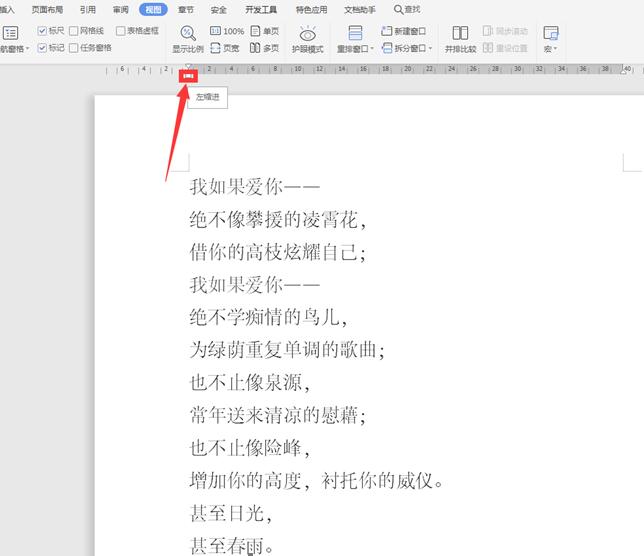Toggle the 任务窗格 task pane checkbox
644x556 pixels.
74,47
